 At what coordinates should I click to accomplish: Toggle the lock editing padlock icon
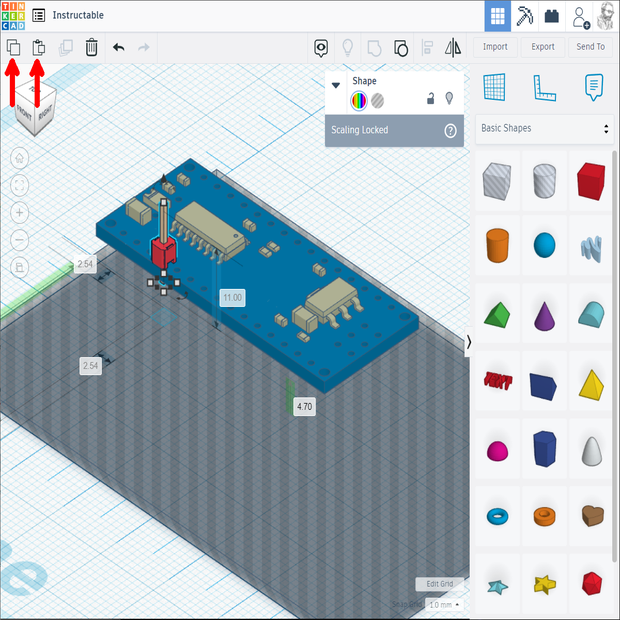tap(431, 98)
